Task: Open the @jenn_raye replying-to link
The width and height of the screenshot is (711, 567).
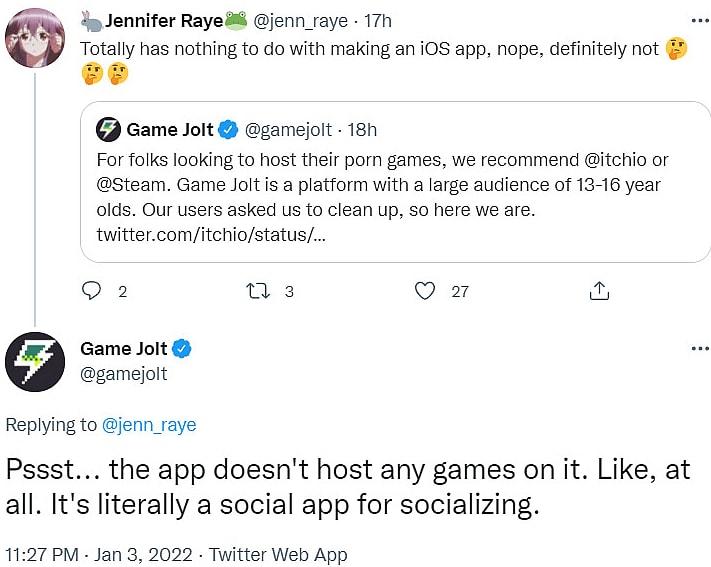Action: click(x=149, y=425)
